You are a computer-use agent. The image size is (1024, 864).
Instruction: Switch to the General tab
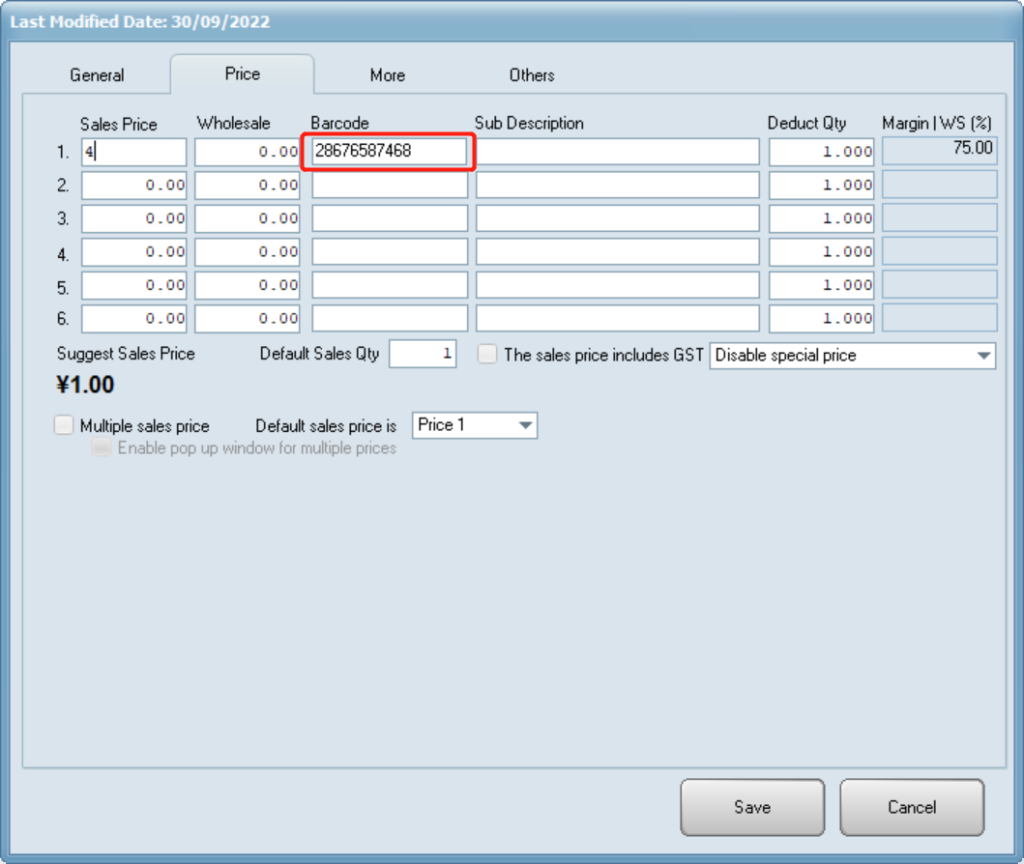(x=97, y=75)
